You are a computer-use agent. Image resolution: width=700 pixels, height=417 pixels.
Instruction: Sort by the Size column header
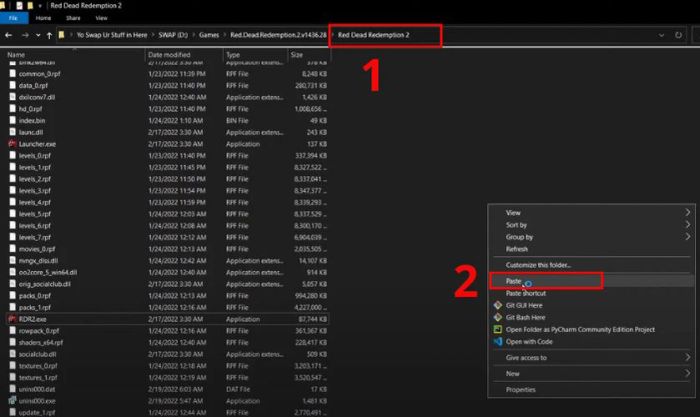click(297, 54)
